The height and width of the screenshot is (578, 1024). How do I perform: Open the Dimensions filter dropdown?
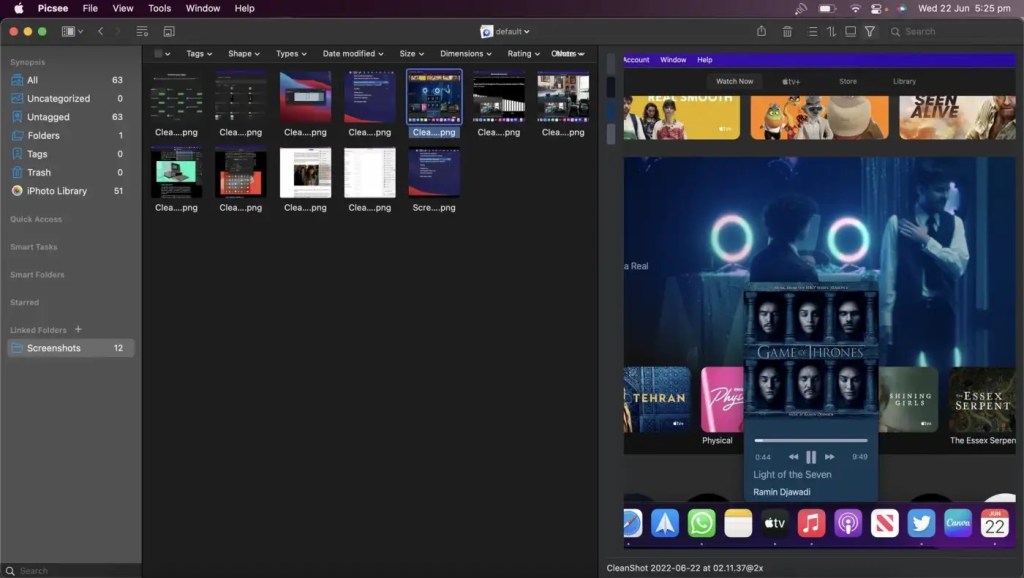[x=466, y=54]
